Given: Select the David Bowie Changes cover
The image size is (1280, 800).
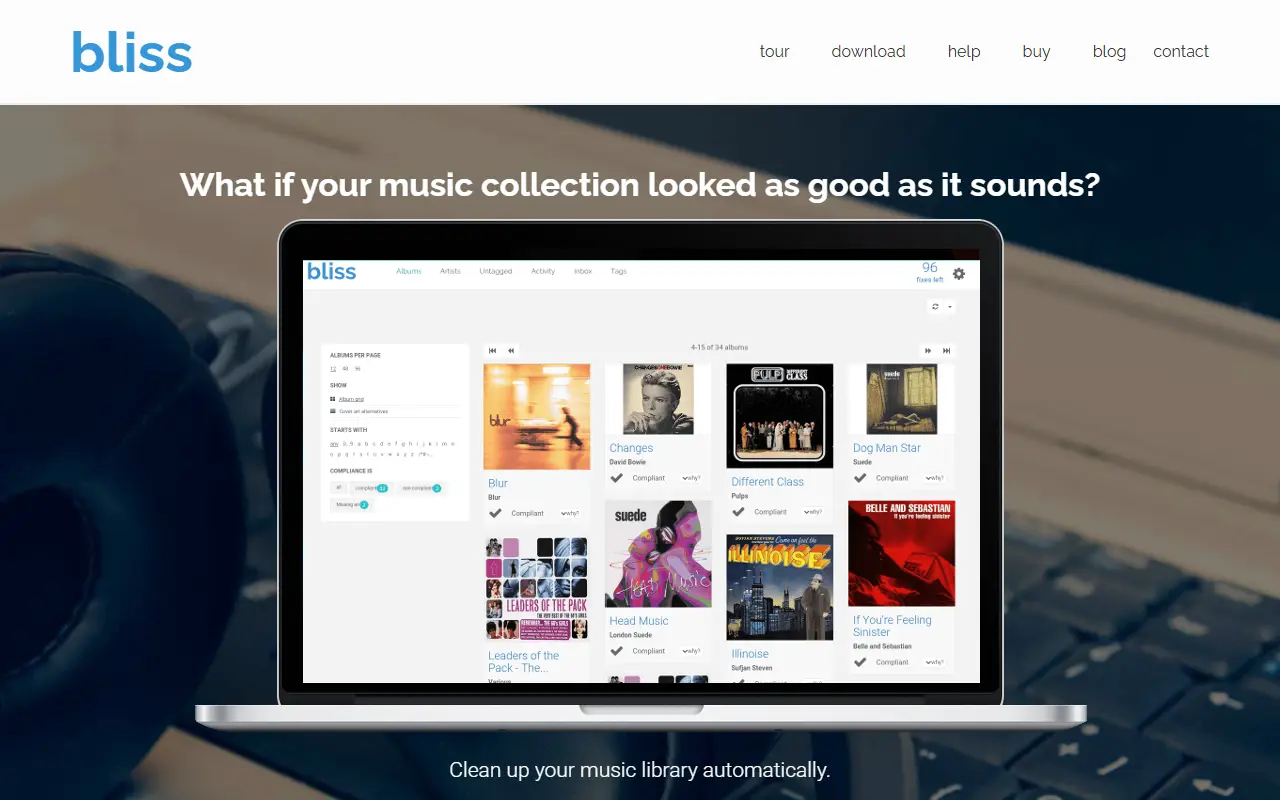Looking at the screenshot, I should tap(658, 399).
